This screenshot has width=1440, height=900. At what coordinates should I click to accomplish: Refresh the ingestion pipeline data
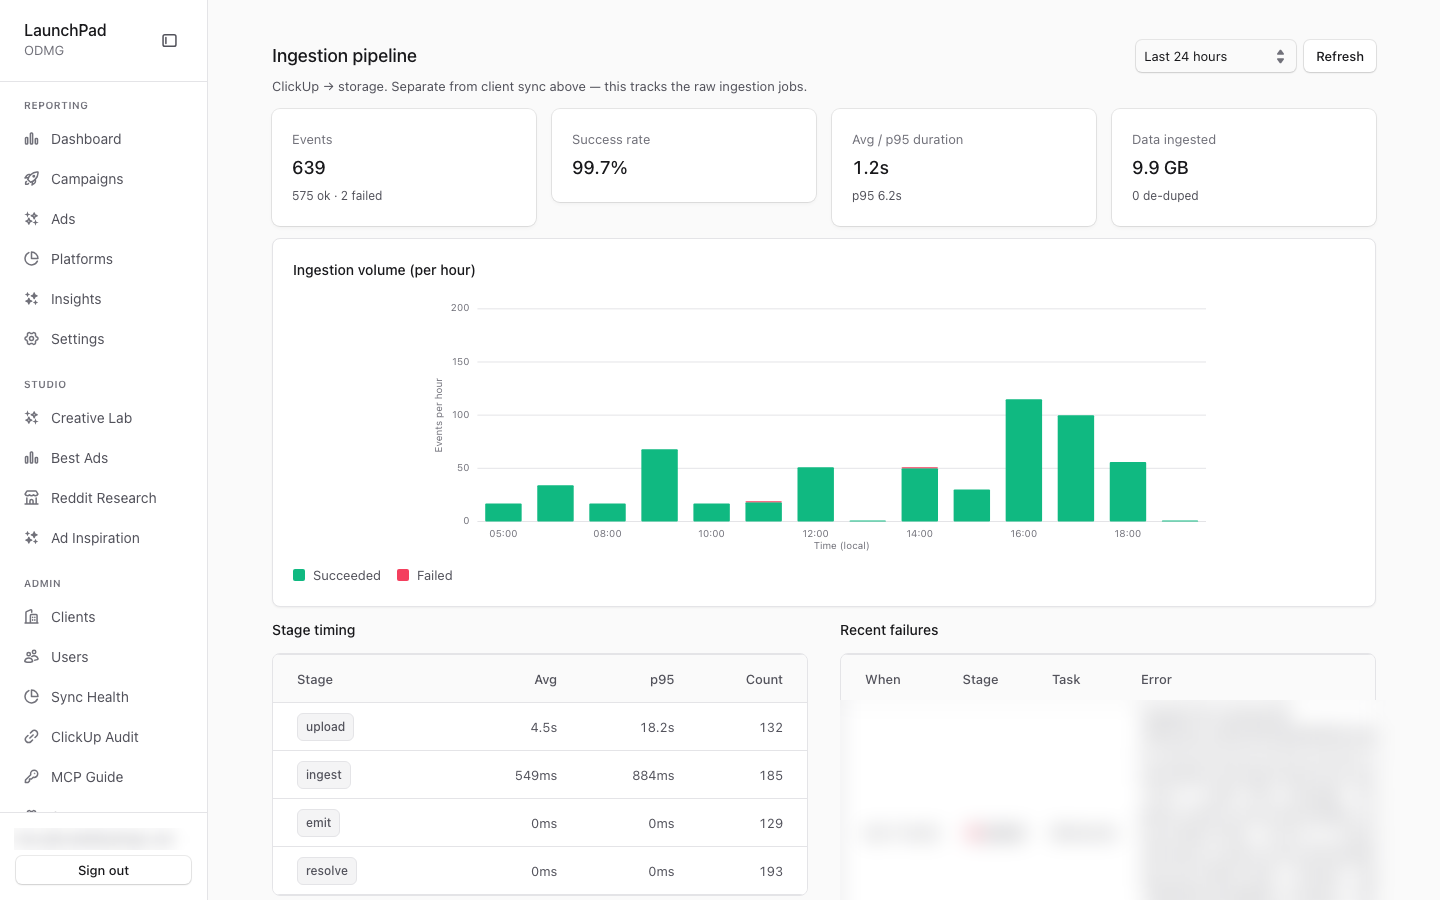[1339, 57]
